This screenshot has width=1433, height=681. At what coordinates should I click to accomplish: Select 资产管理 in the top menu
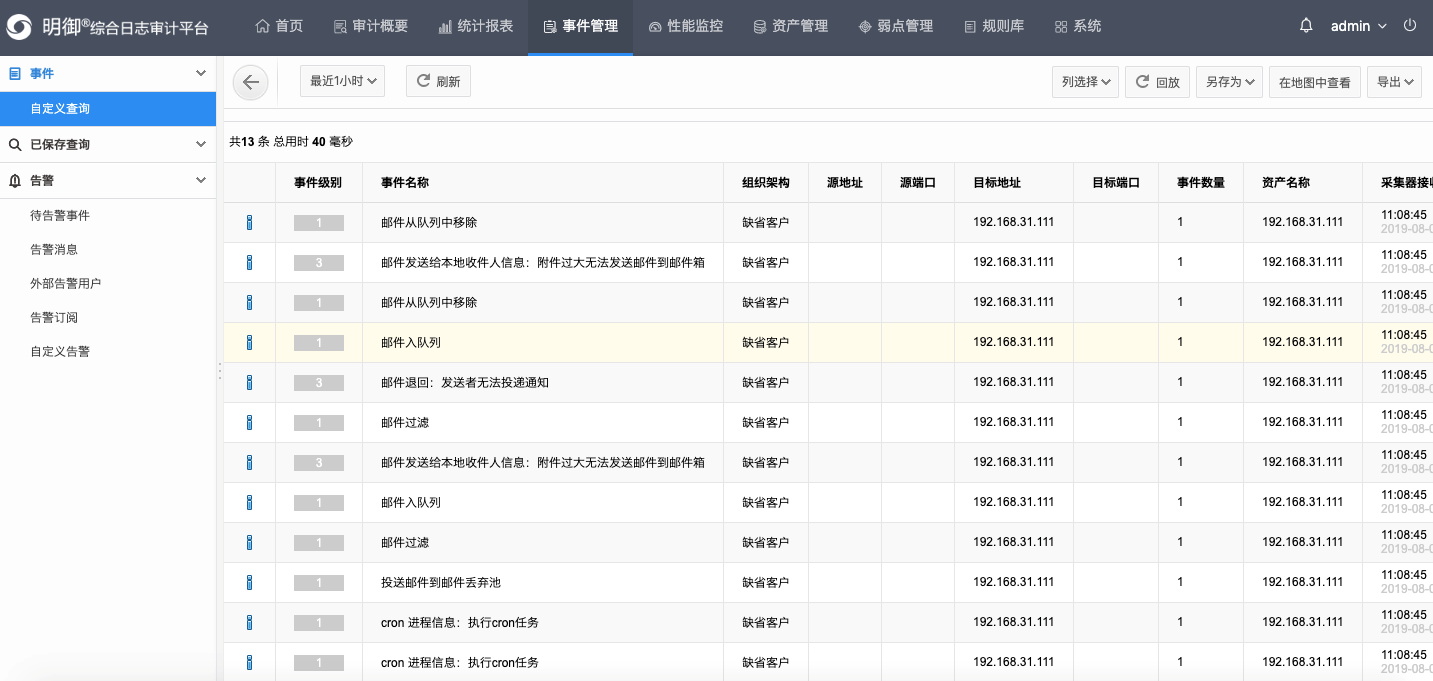790,26
